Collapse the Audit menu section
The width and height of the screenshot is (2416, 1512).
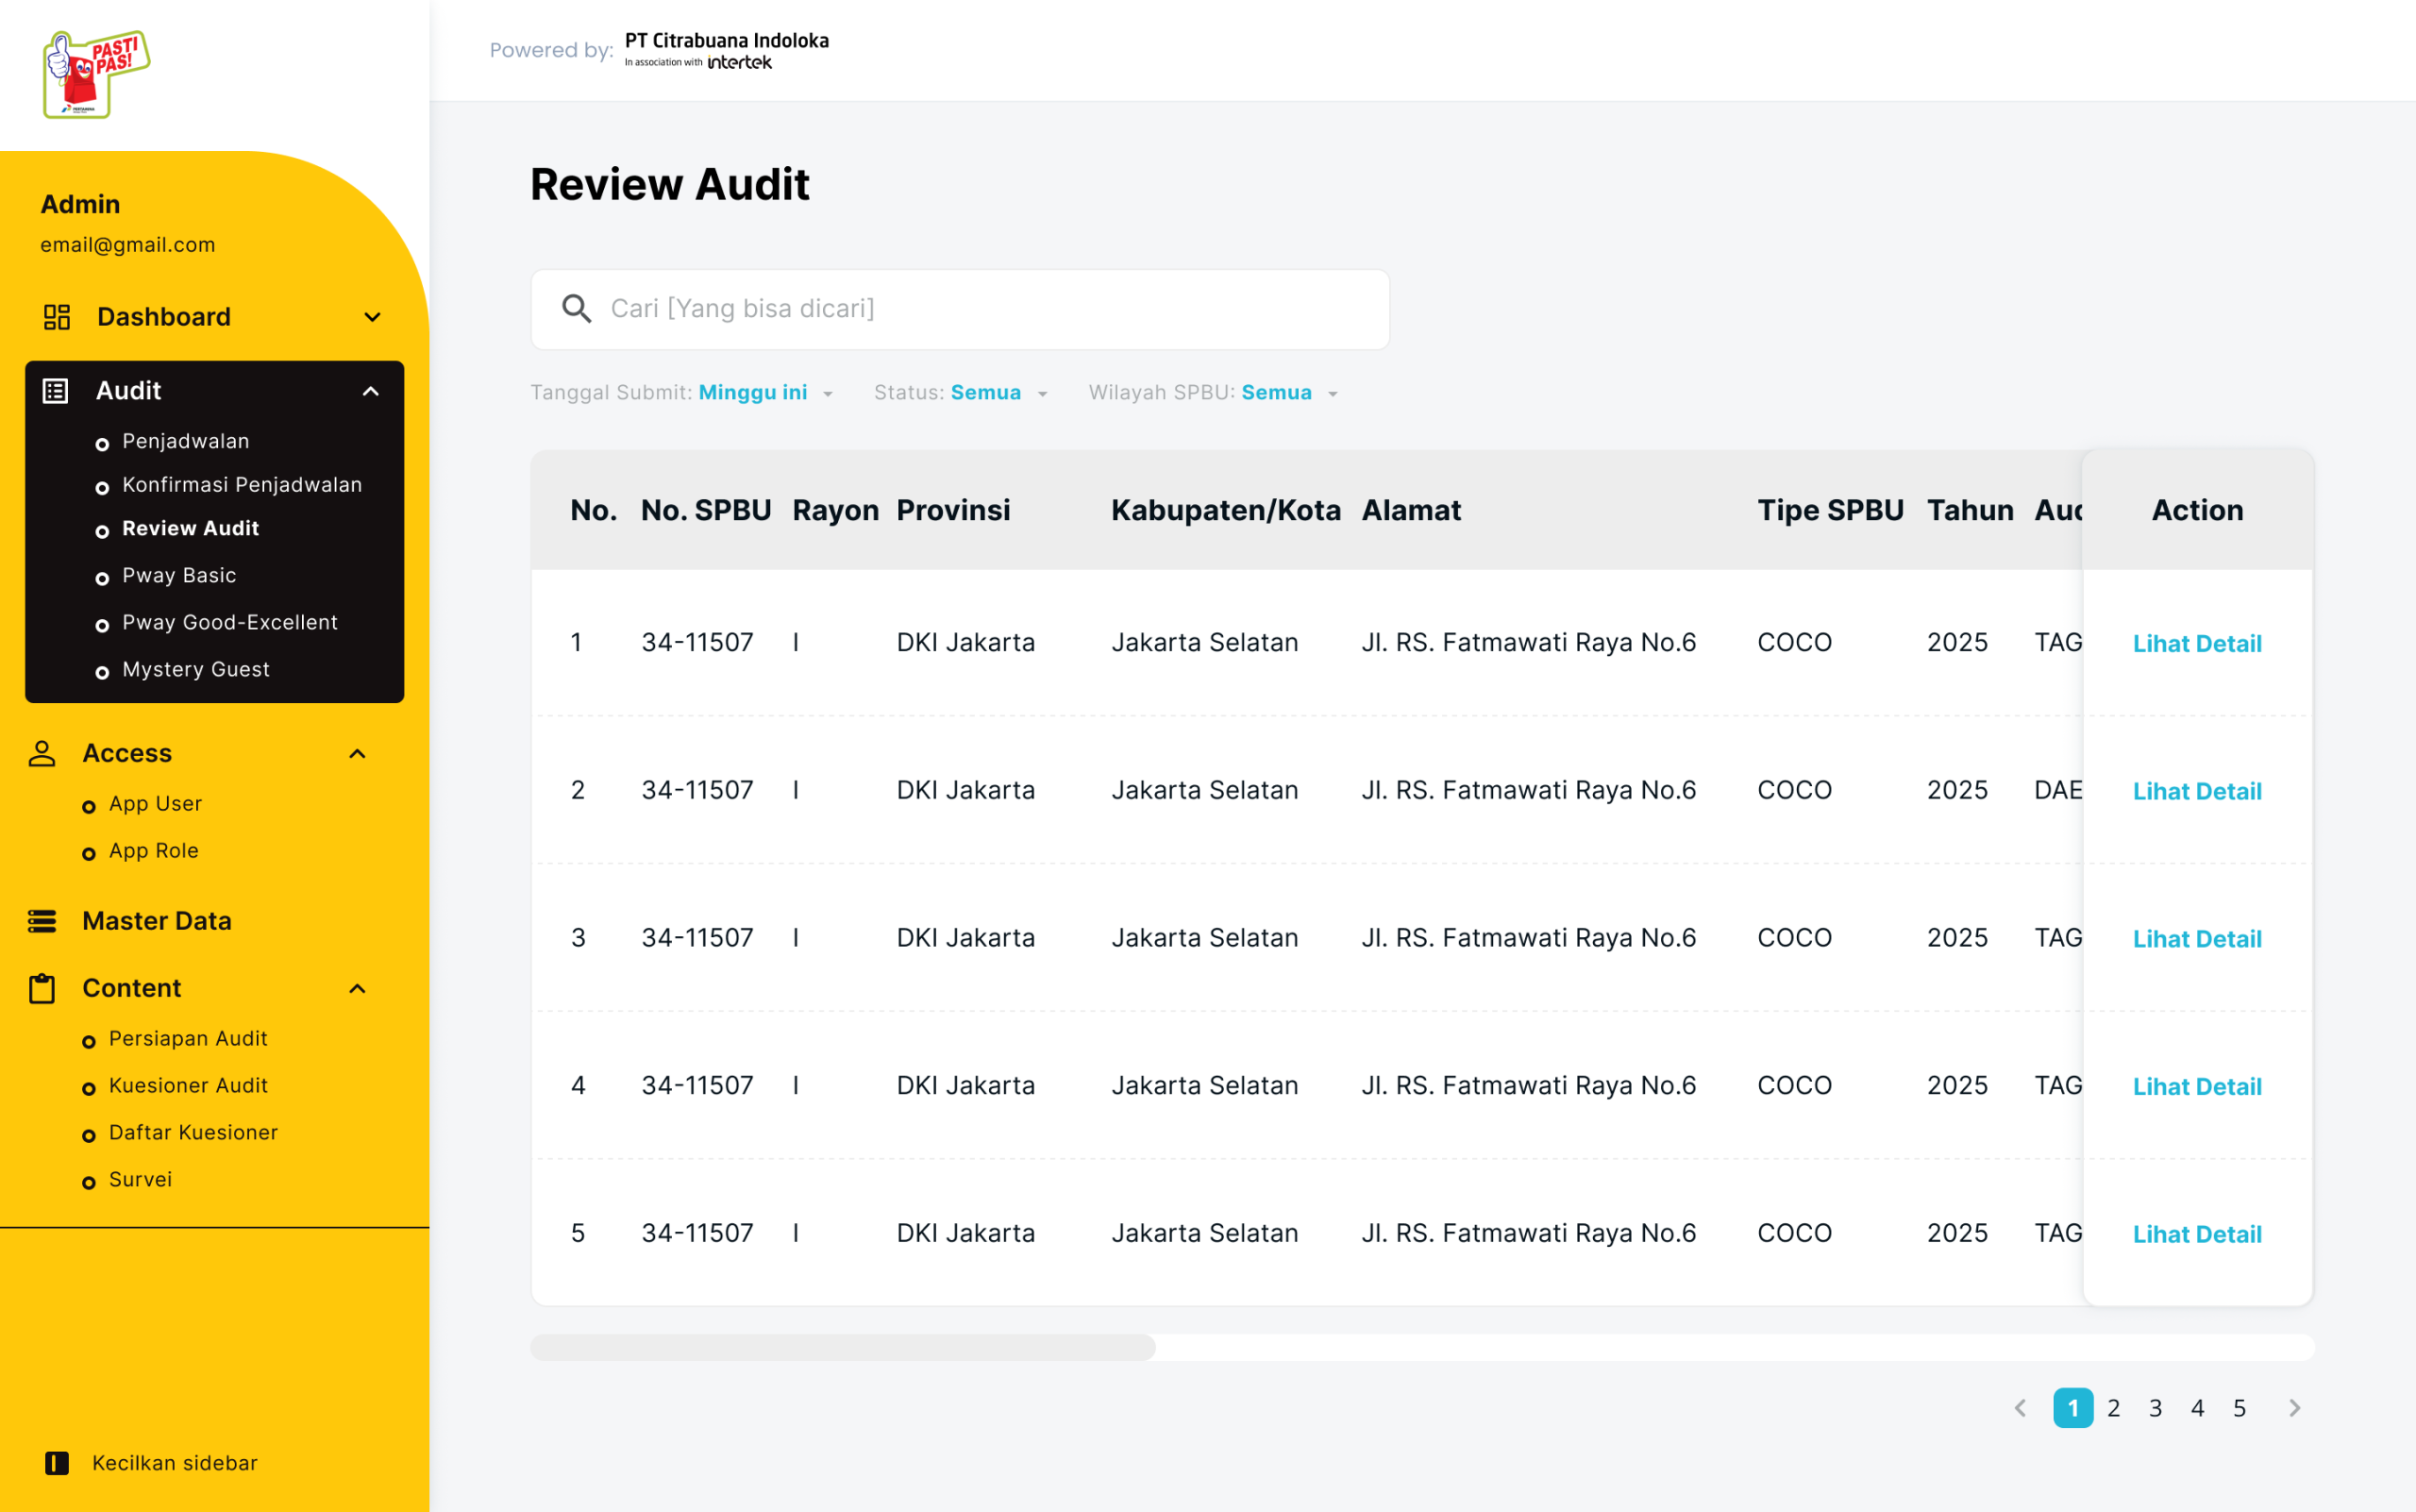[x=372, y=390]
